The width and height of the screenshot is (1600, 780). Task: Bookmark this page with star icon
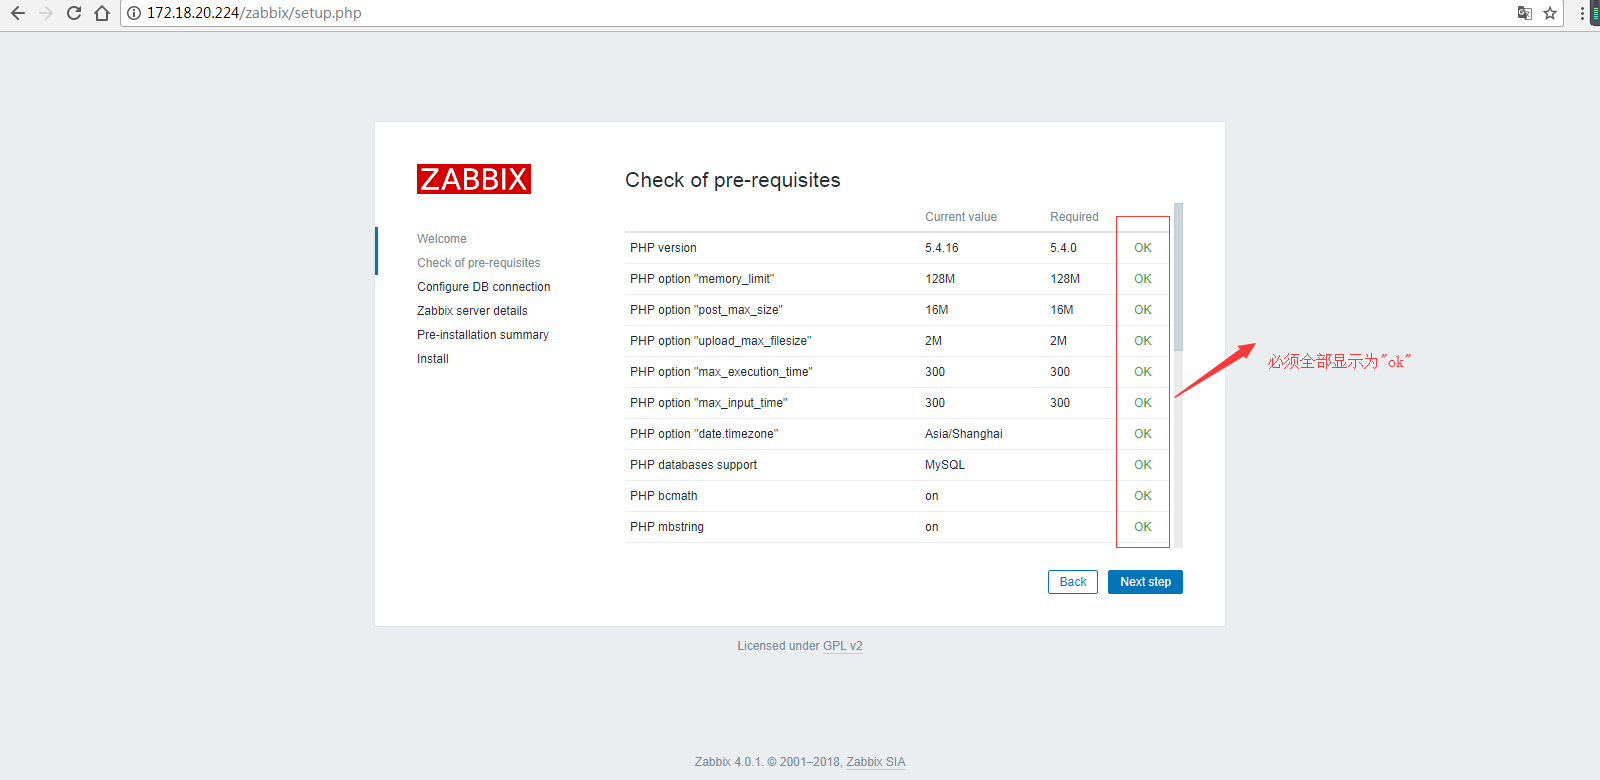pyautogui.click(x=1550, y=13)
